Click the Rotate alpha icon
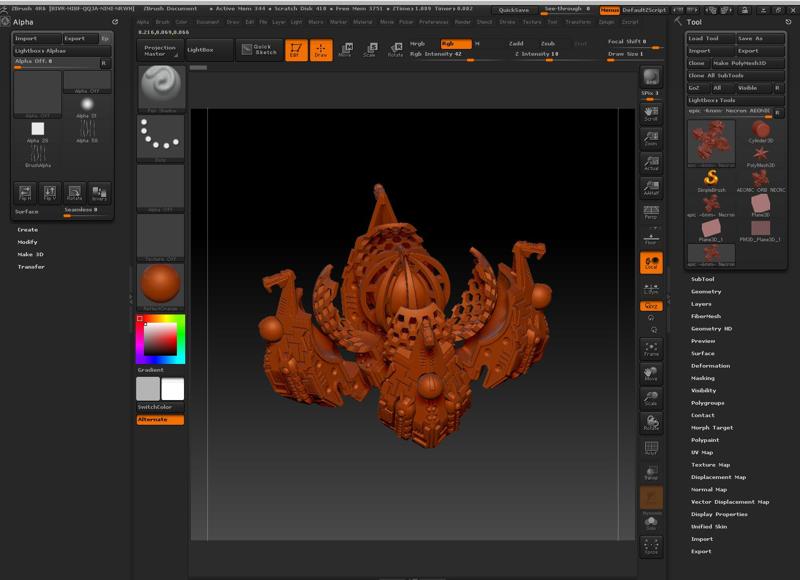The height and width of the screenshot is (580, 800). pyautogui.click(x=74, y=193)
